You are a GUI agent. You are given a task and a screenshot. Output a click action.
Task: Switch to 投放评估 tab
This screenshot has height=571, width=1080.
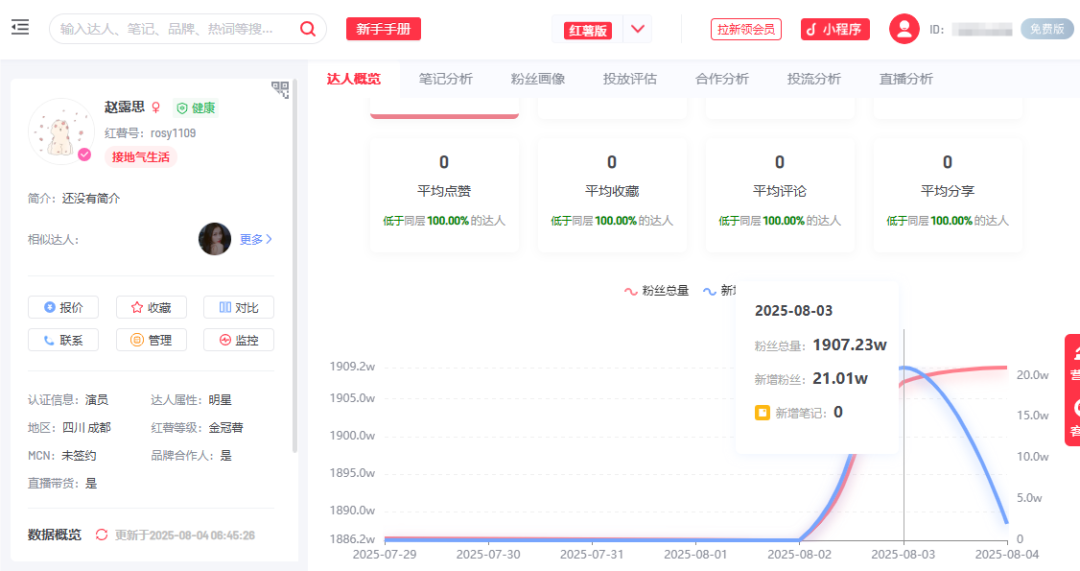[x=630, y=79]
